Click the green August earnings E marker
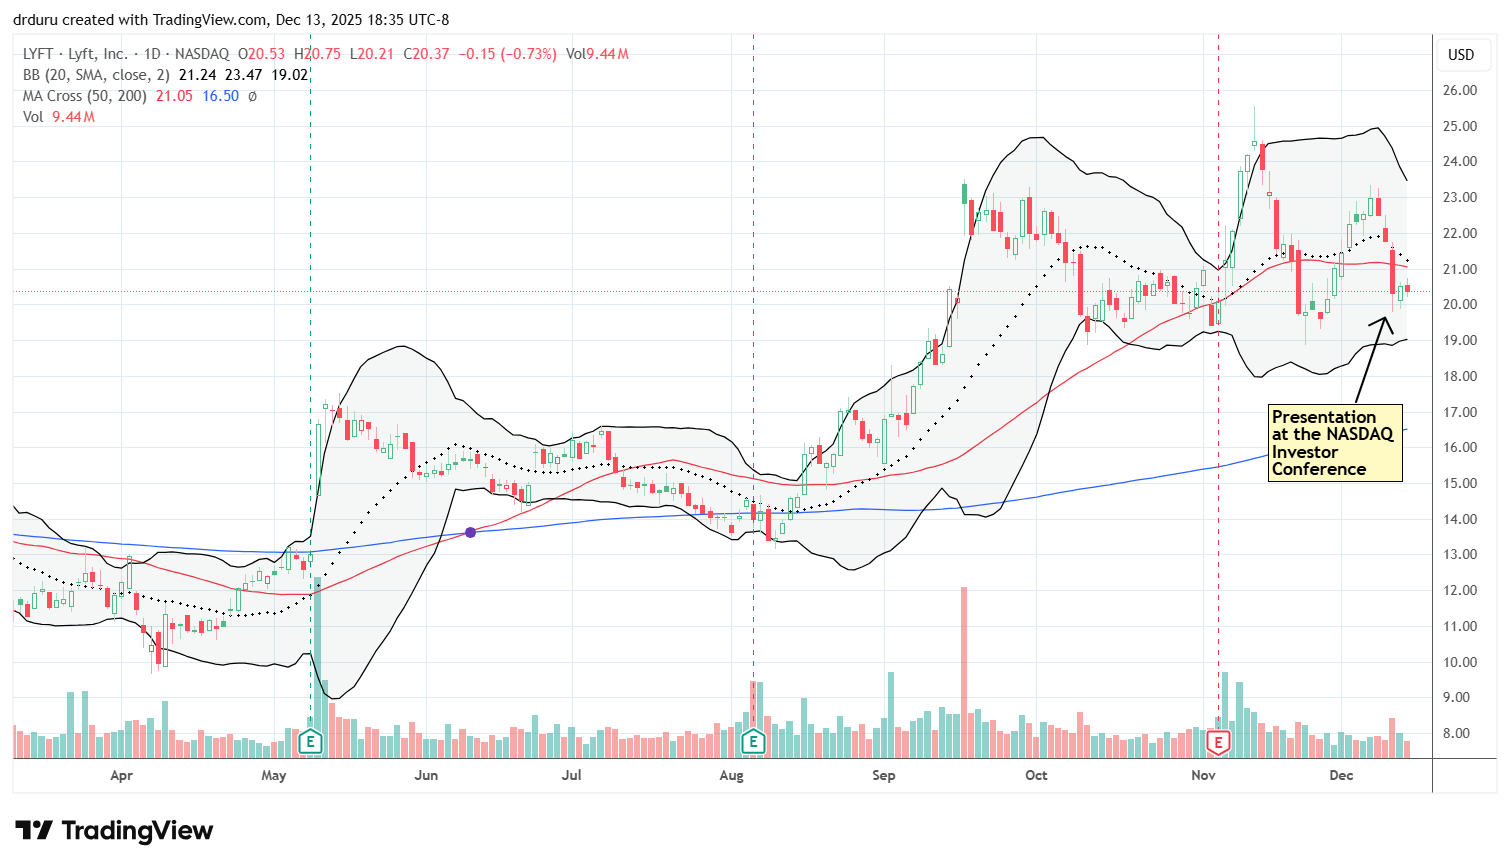 [753, 742]
